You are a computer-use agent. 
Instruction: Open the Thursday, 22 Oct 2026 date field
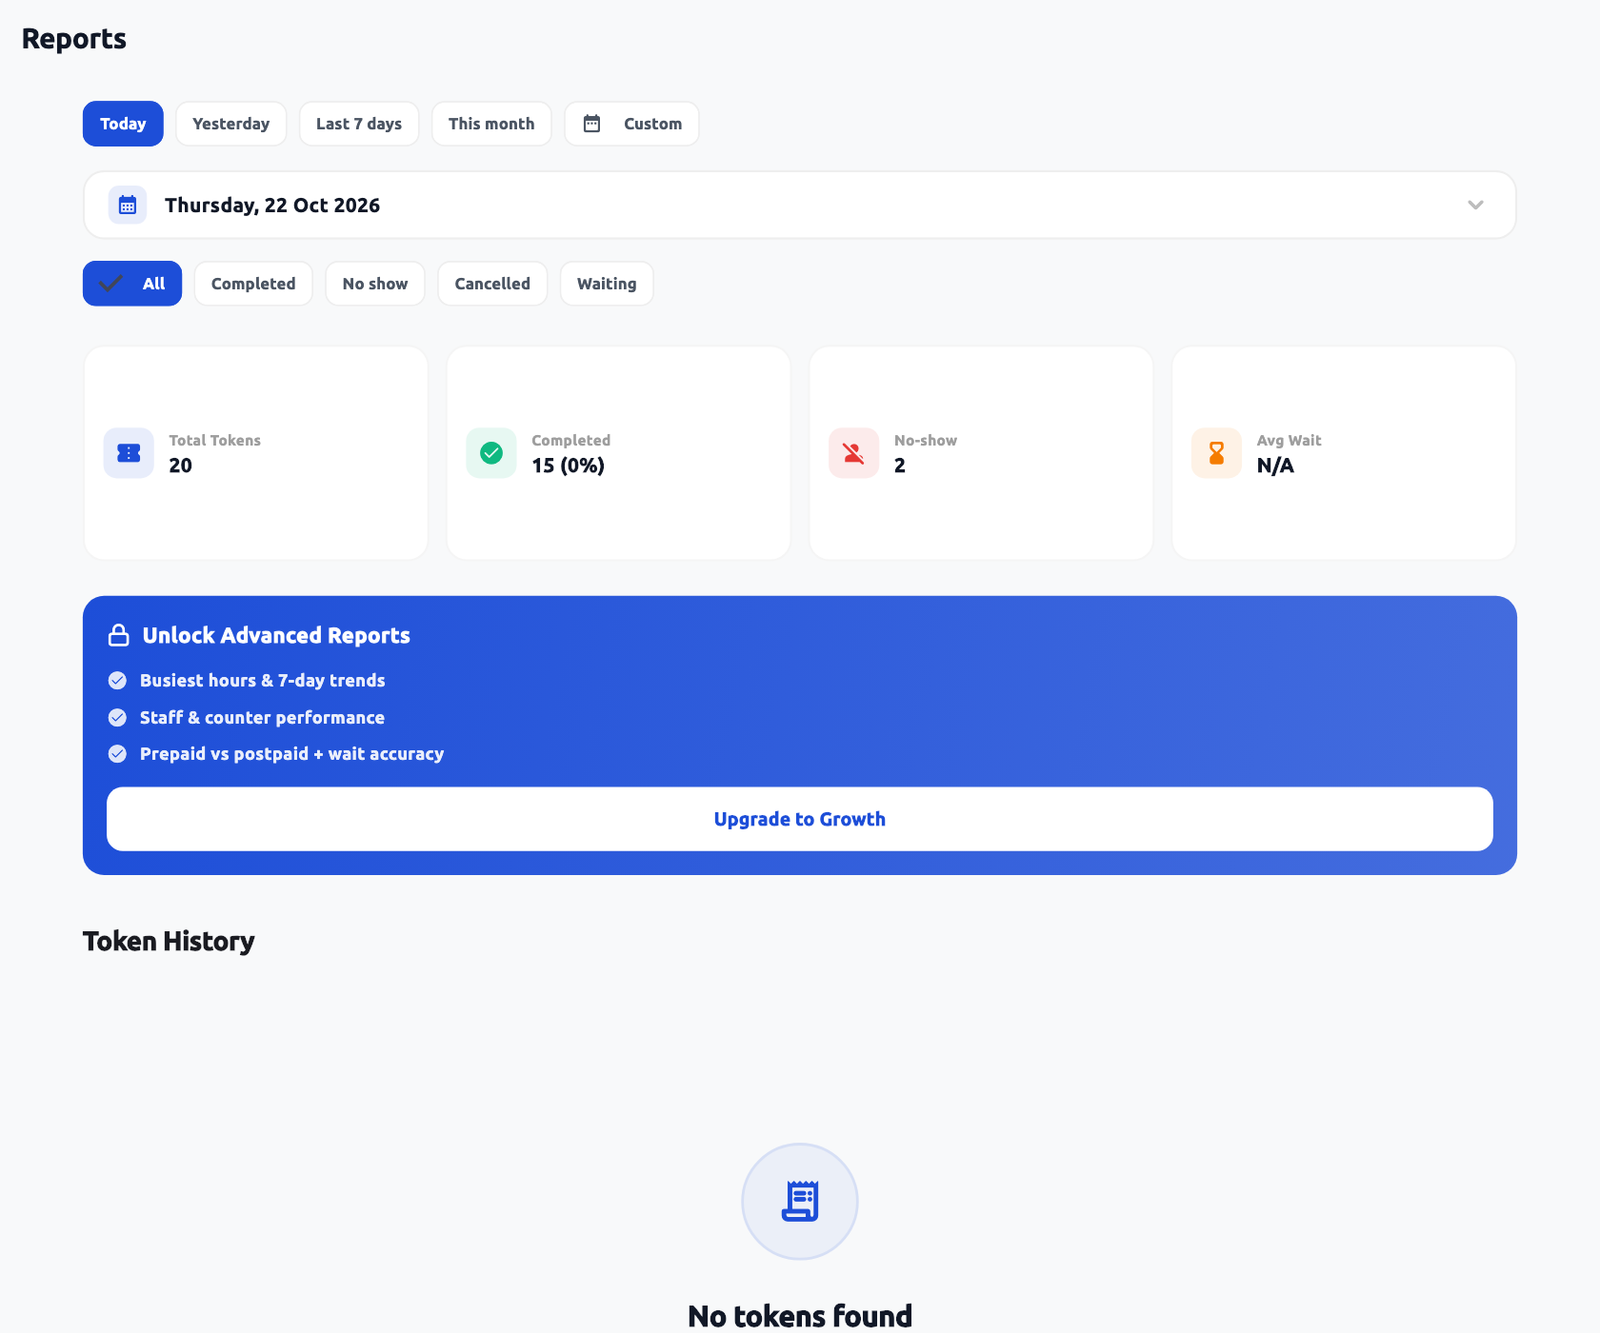click(x=800, y=205)
